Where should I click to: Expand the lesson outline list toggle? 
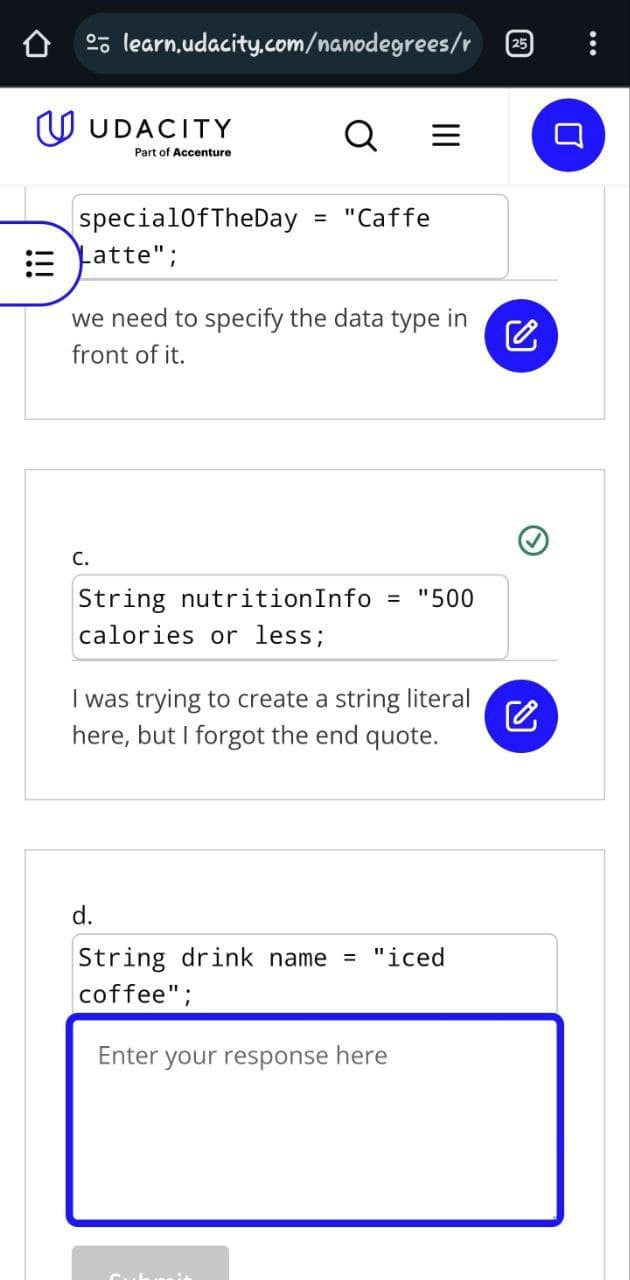37,263
